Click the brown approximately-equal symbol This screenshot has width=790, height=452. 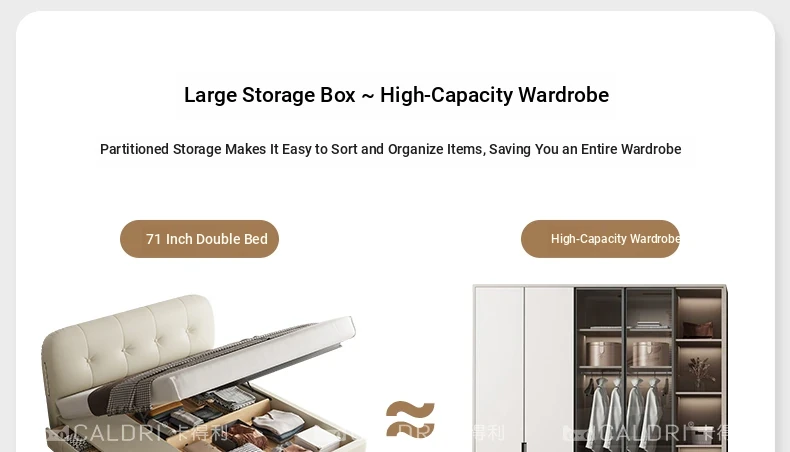tap(410, 419)
